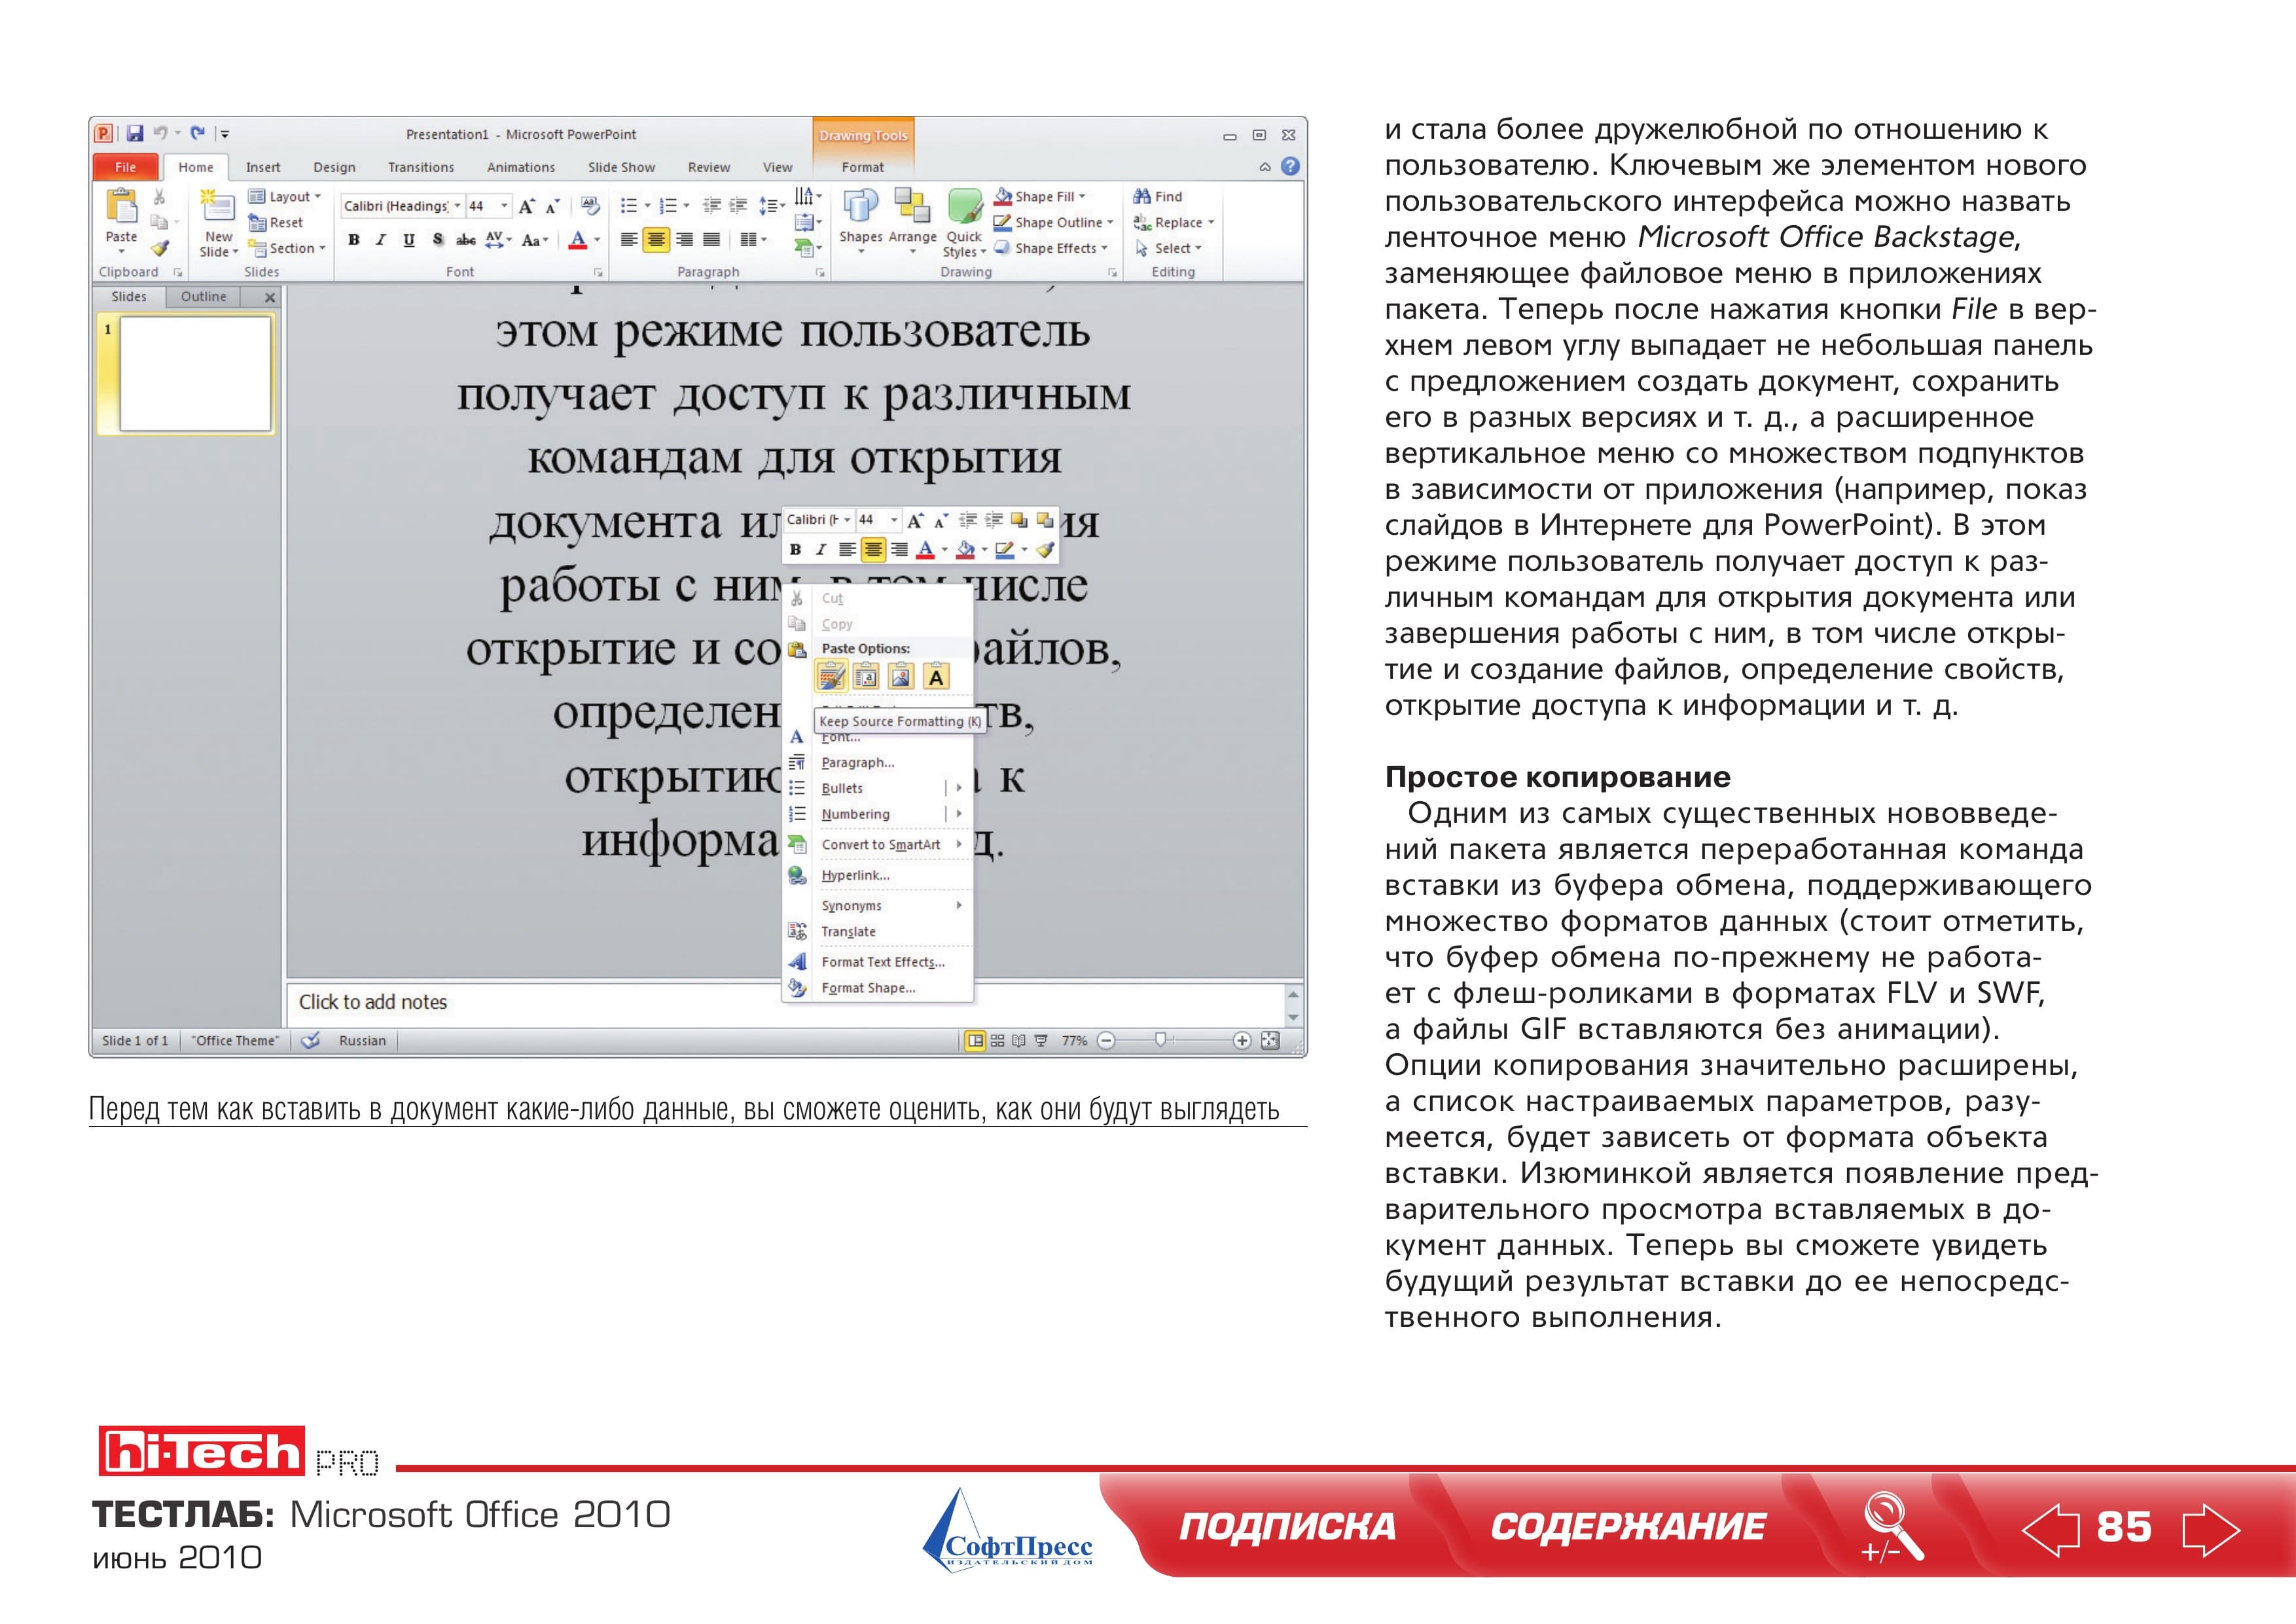Go to previous page arrow beside 85
Viewport: 2296px width, 1624px height.
(x=2050, y=1529)
